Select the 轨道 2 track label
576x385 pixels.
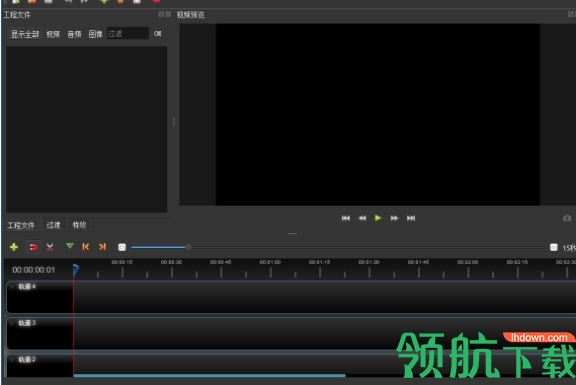click(27, 359)
